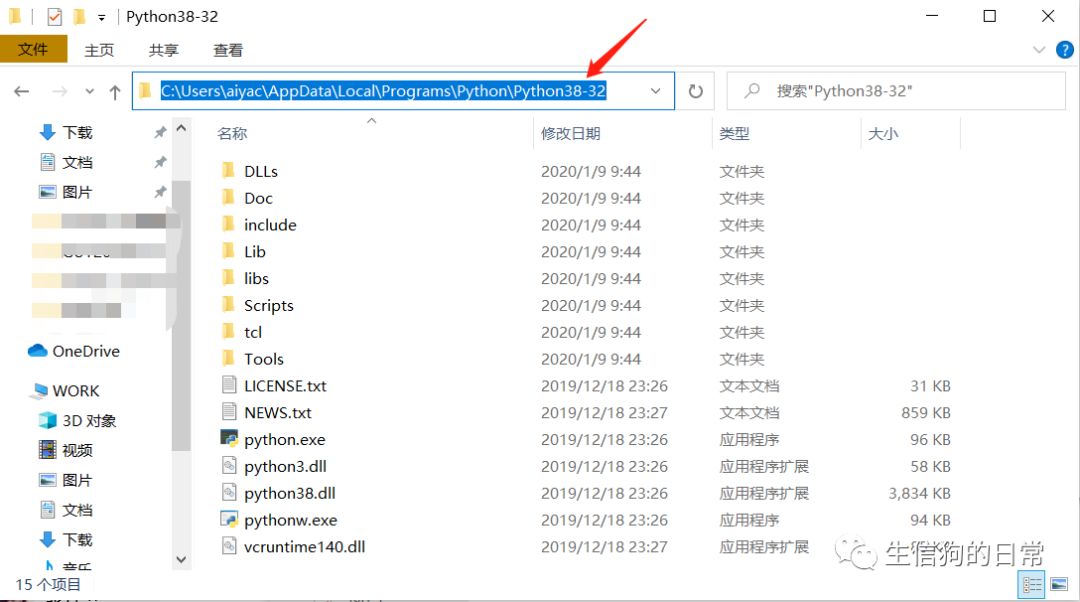The image size is (1080, 602).
Task: Click navigation pane scrollbar thumb
Action: (x=181, y=315)
